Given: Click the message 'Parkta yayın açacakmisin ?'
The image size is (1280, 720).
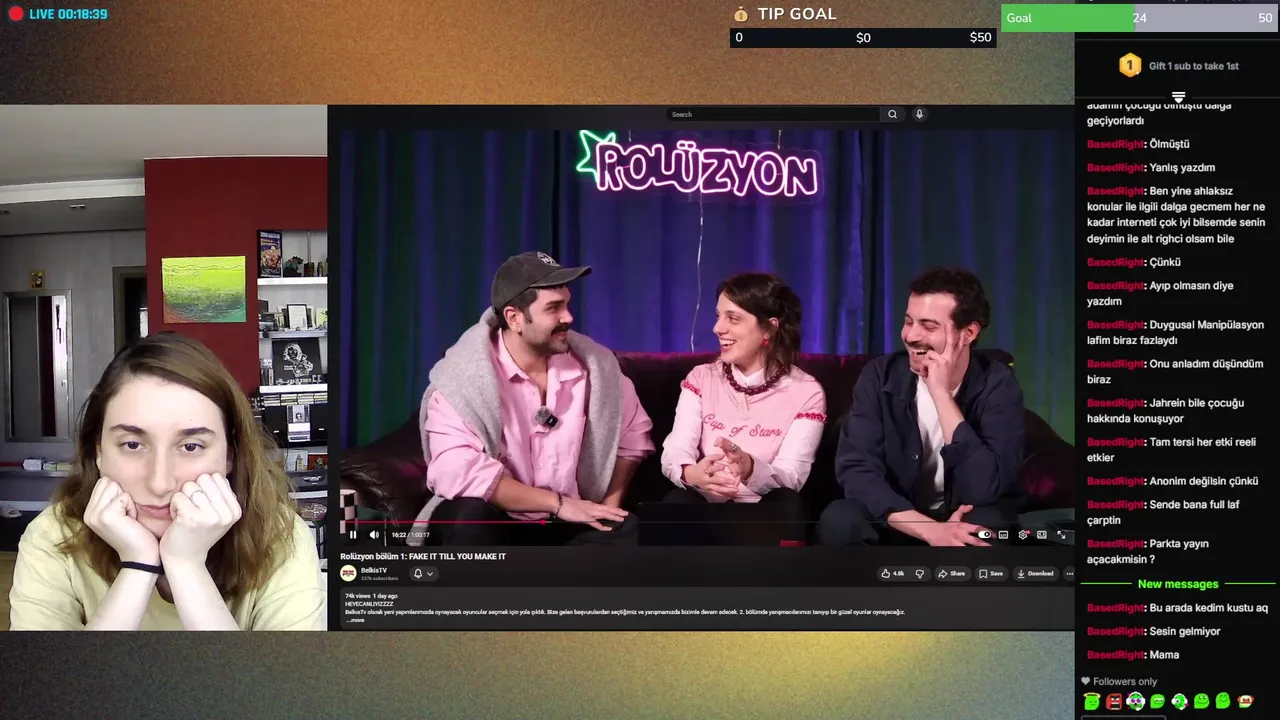Looking at the screenshot, I should point(1148,552).
